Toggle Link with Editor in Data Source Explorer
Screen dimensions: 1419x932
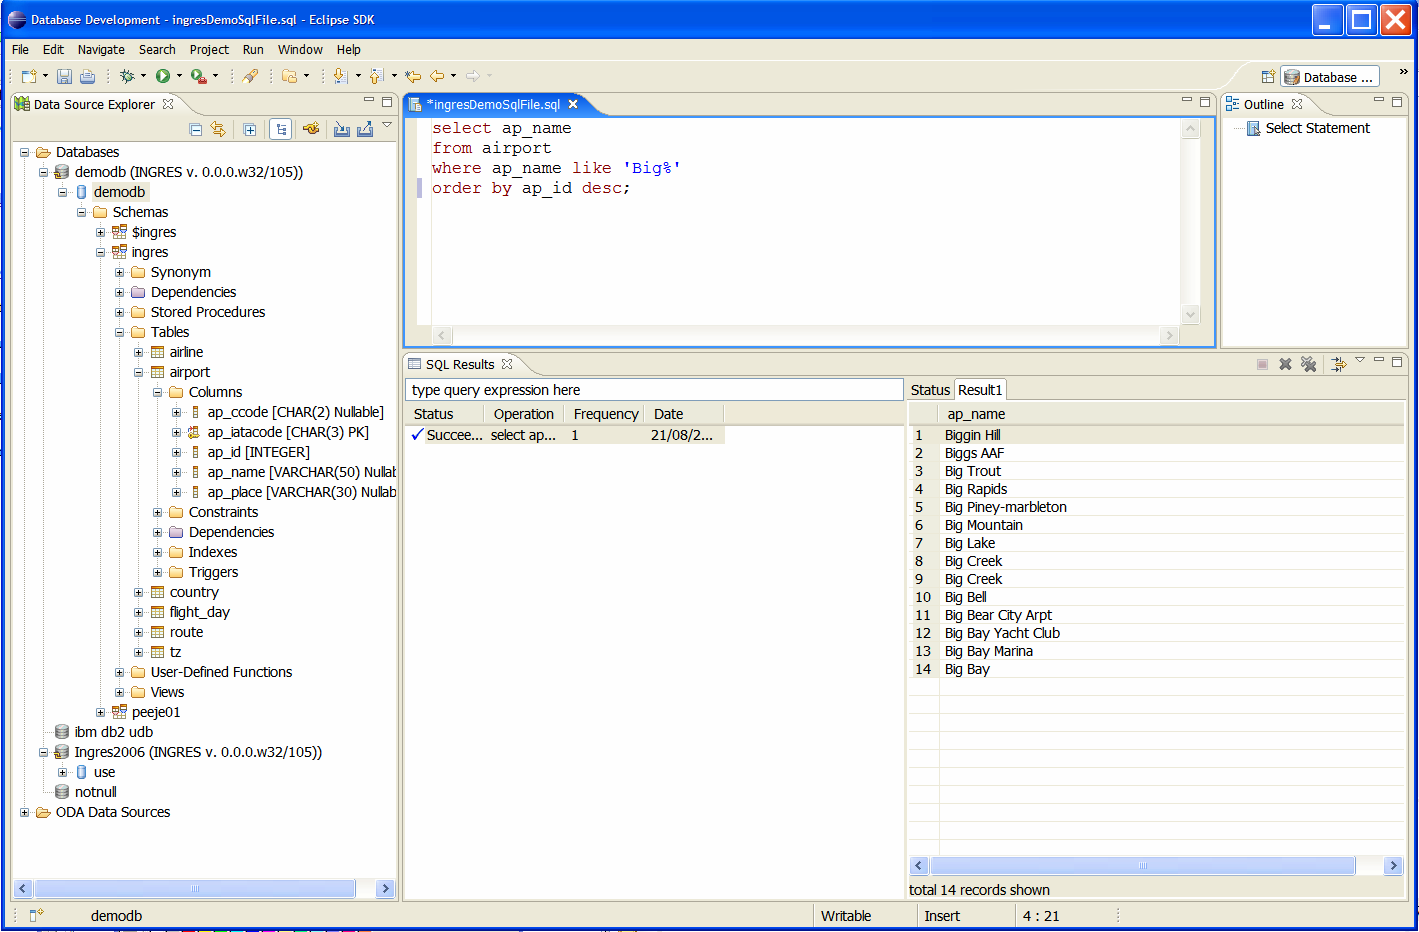click(x=281, y=128)
